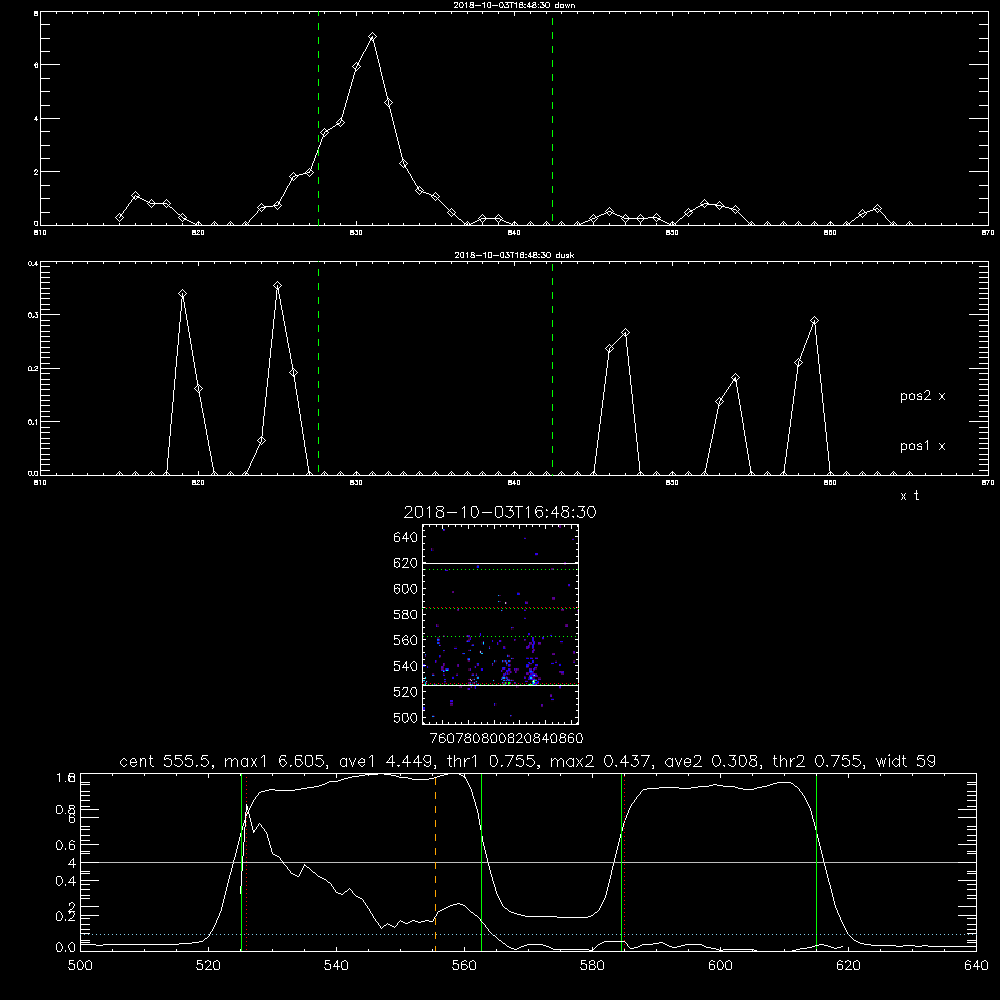Screen dimensions: 1000x1000
Task: Click the left green dashed line in dawn plot
Action: [318, 119]
